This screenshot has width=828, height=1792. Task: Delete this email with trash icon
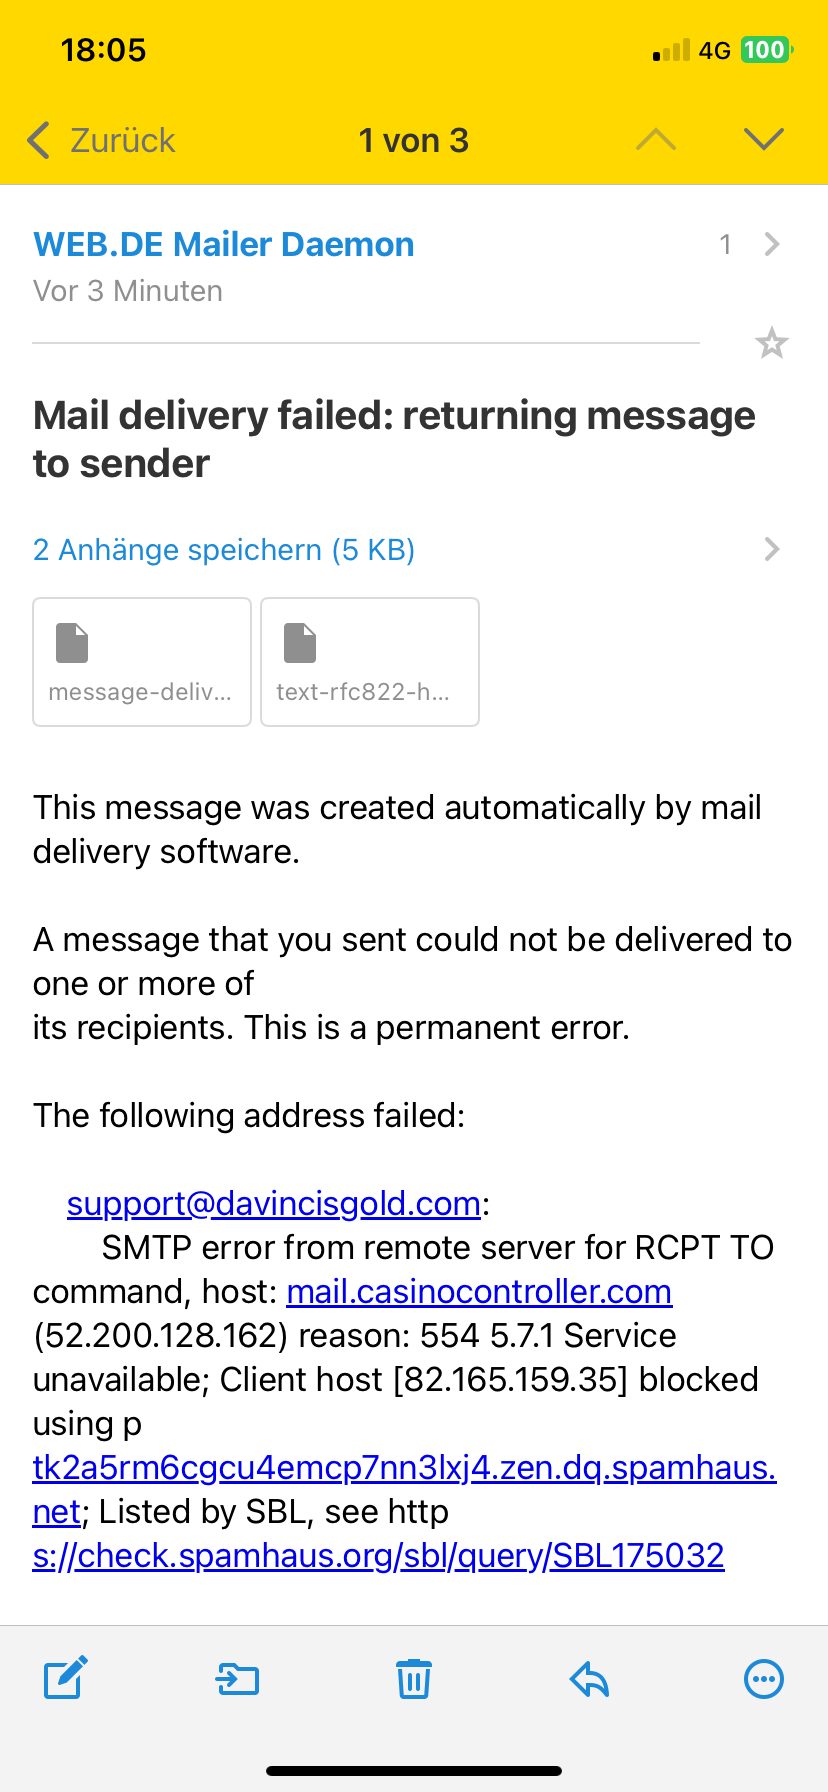(414, 1679)
